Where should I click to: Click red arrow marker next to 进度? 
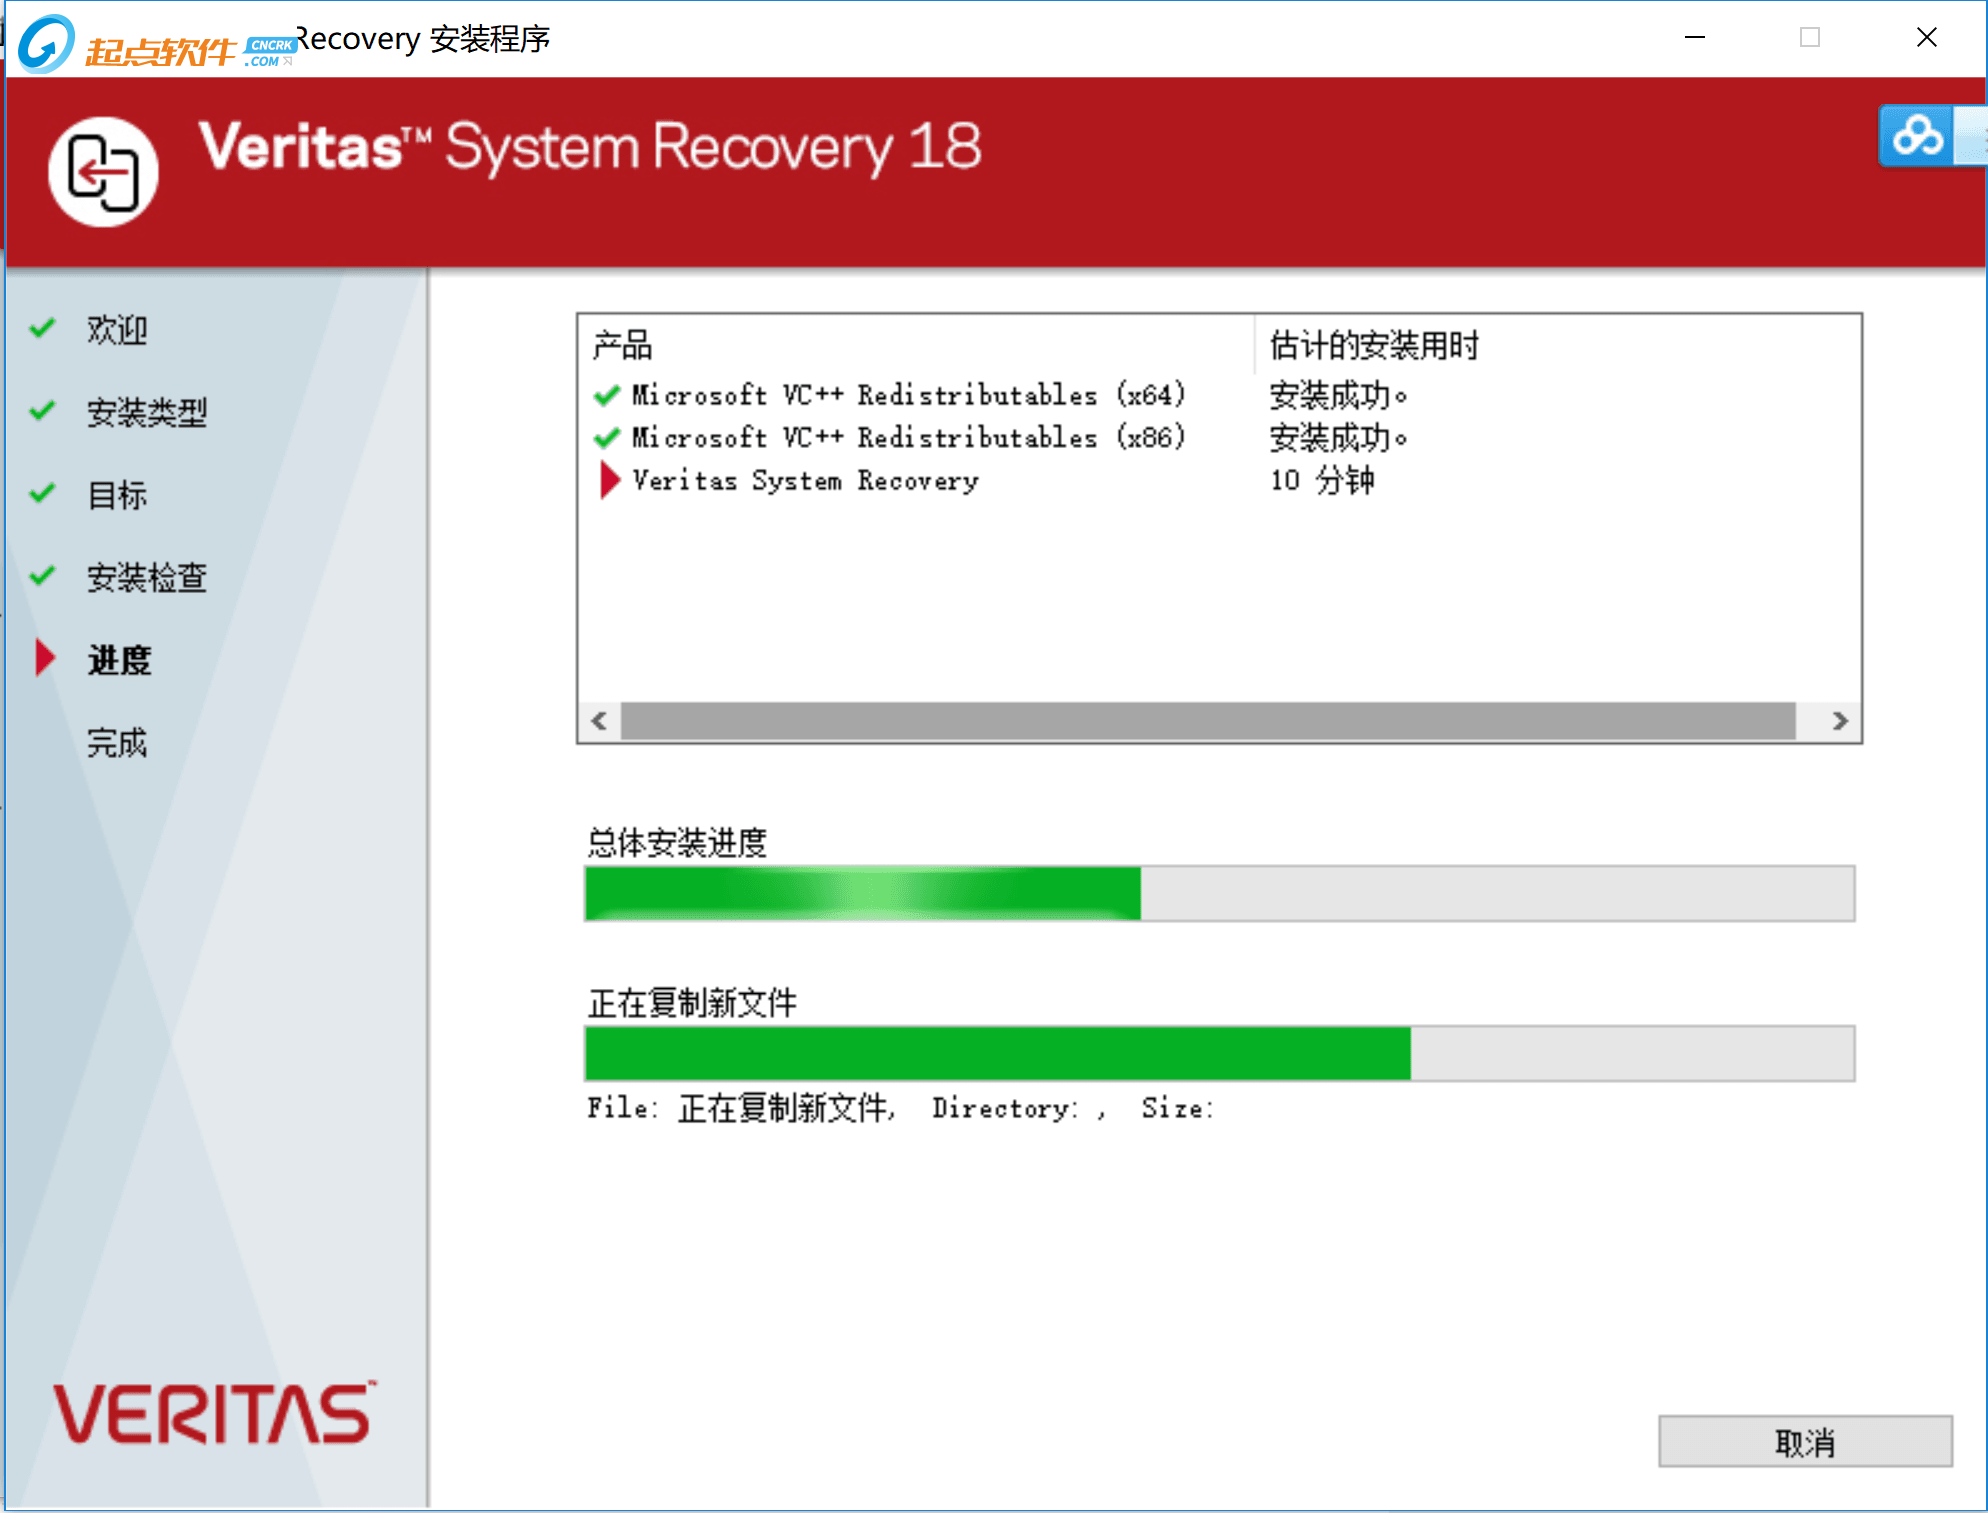coord(44,658)
